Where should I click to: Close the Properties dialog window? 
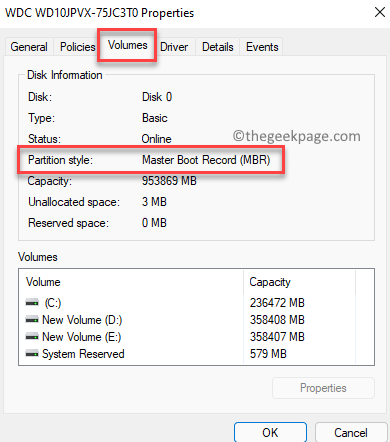coord(380,12)
